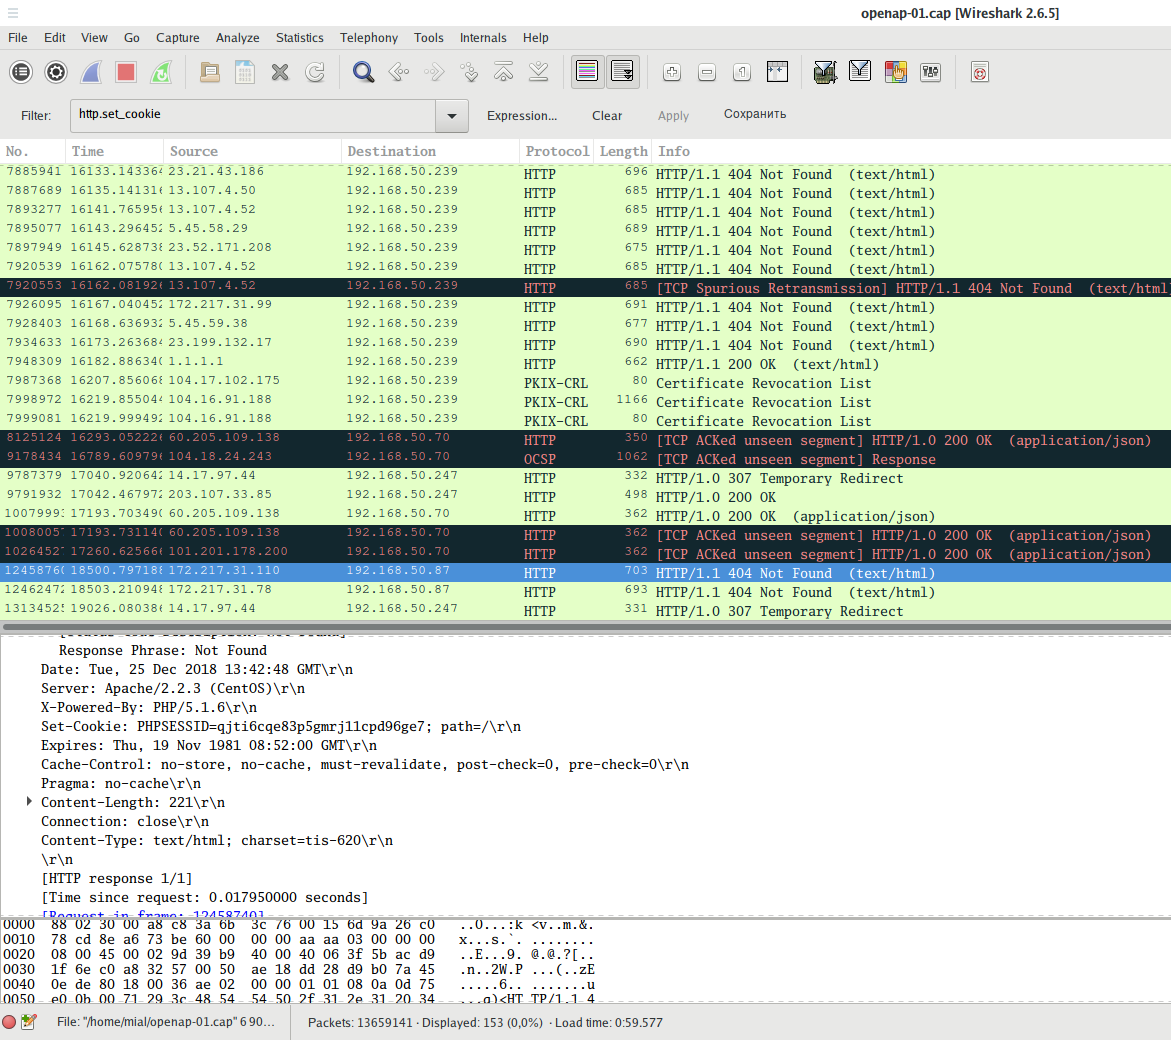The width and height of the screenshot is (1171, 1040).
Task: Jump to the last packet icon
Action: pyautogui.click(x=538, y=72)
